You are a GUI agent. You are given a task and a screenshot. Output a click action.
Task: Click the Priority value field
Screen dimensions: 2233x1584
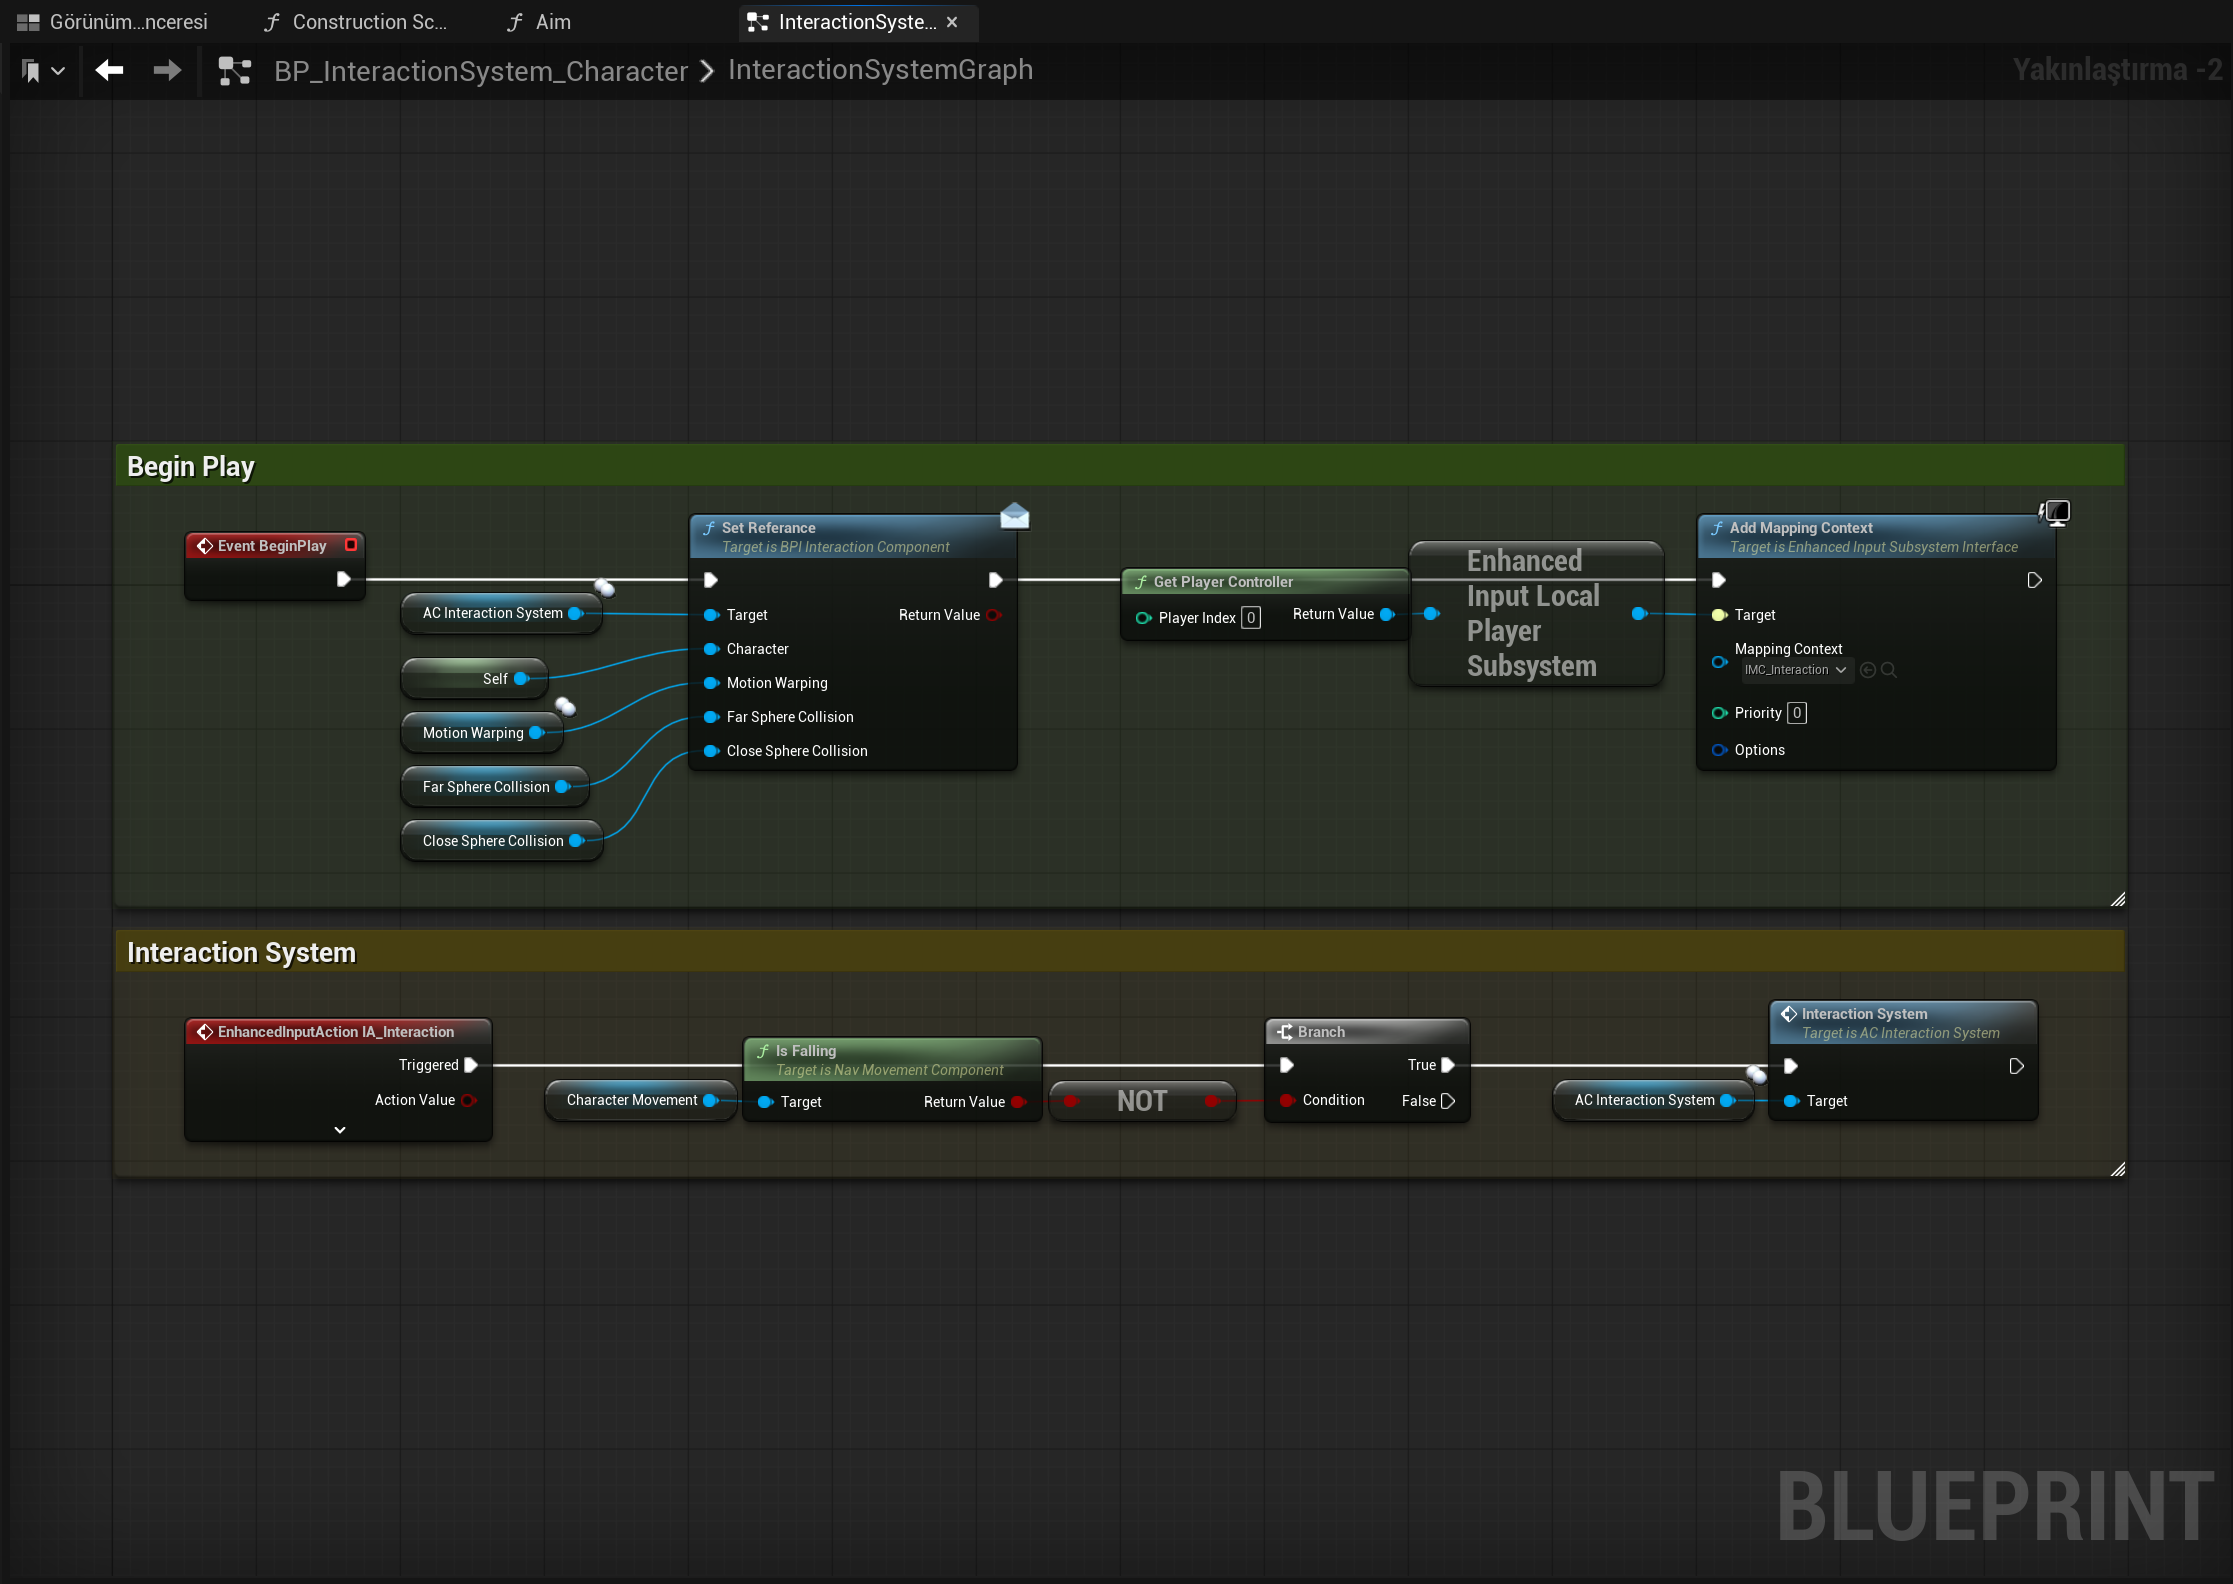(1797, 713)
